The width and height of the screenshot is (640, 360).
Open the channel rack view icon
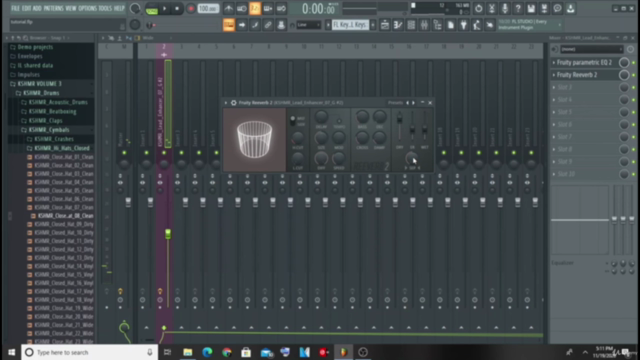(411, 25)
